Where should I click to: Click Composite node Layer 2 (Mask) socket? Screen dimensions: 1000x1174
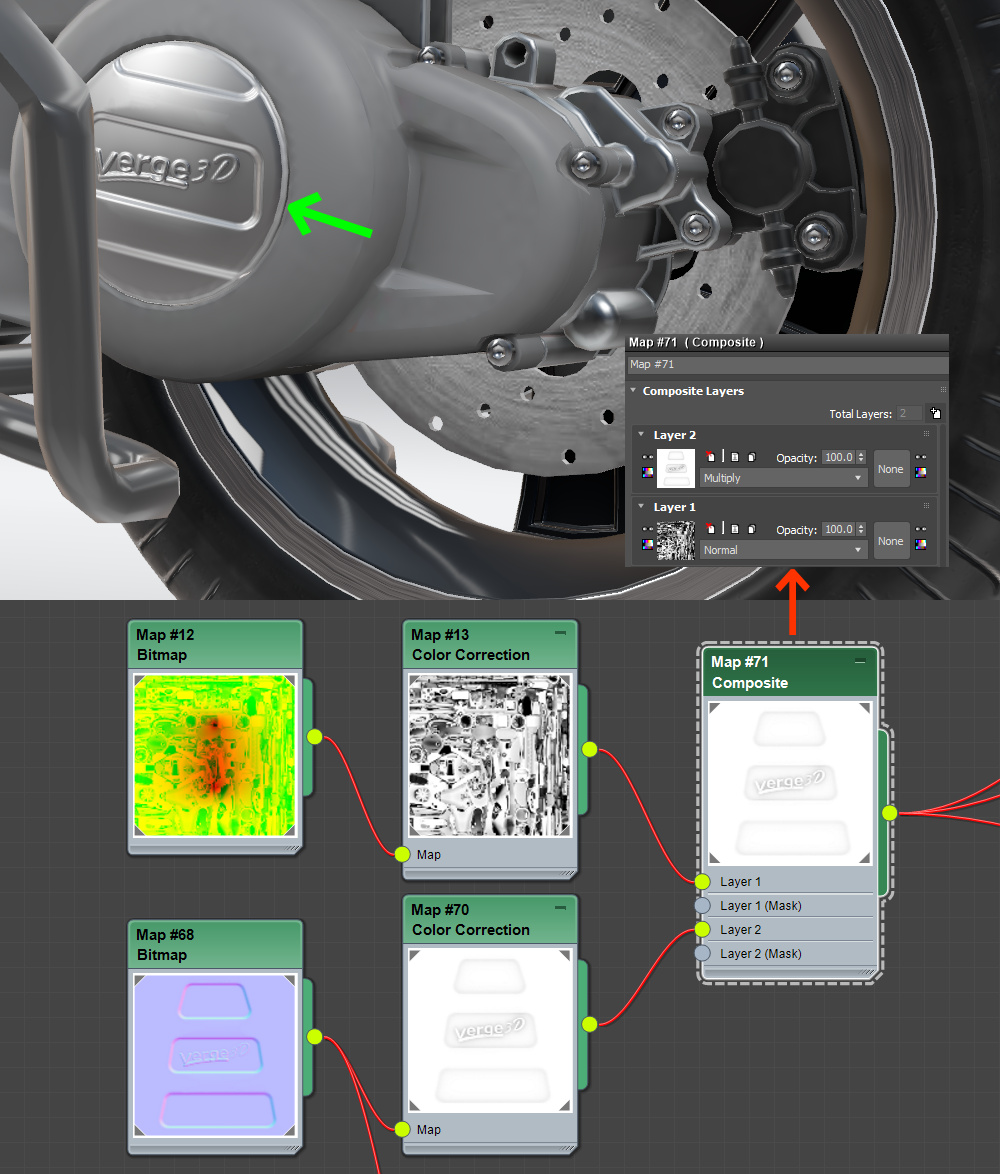click(702, 953)
